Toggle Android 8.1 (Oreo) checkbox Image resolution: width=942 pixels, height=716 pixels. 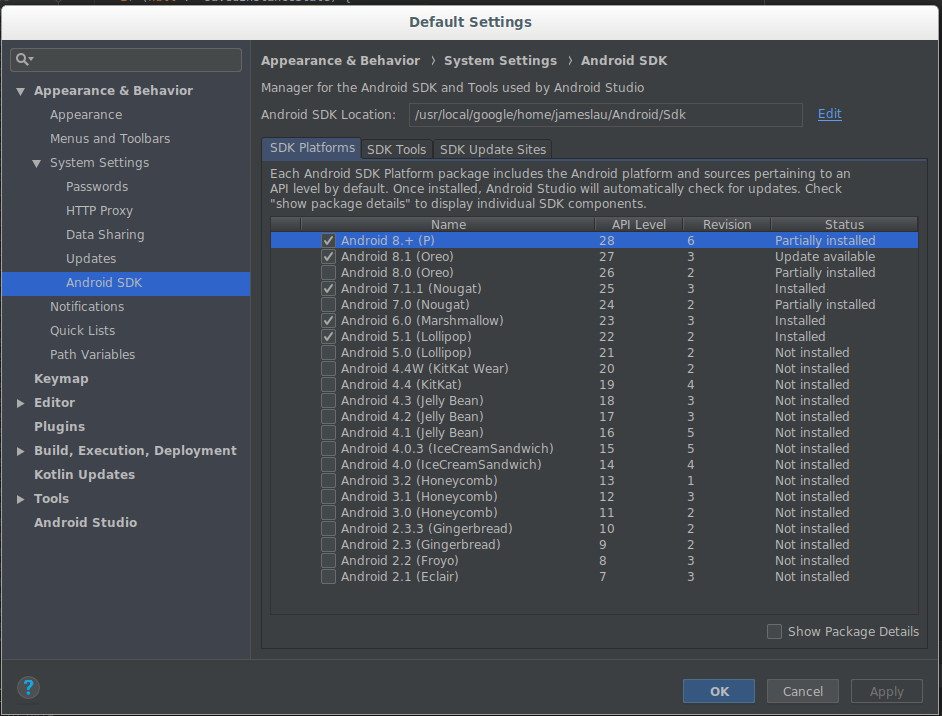click(x=328, y=257)
